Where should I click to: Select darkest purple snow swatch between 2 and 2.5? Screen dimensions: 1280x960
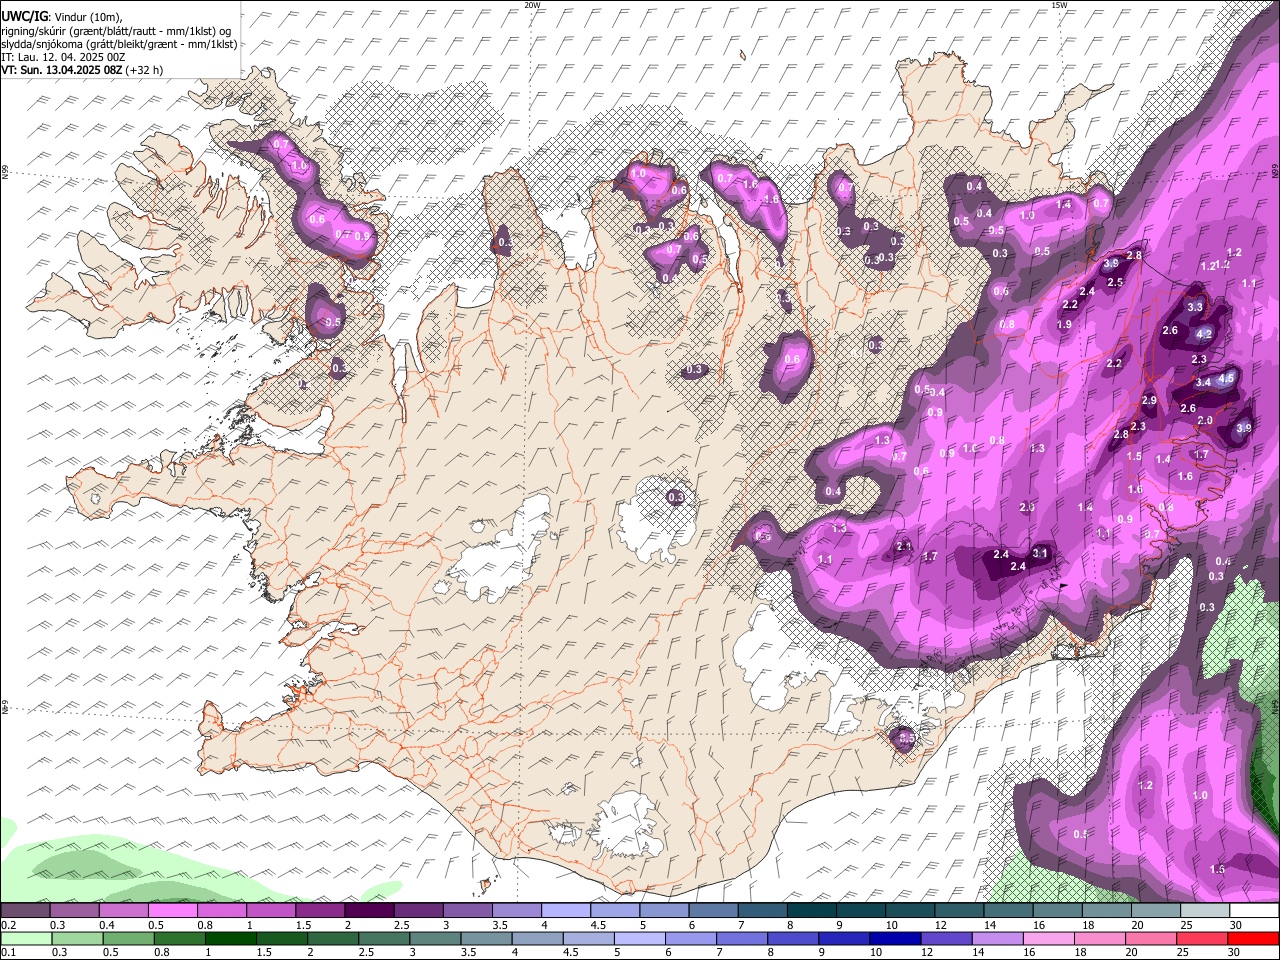point(369,911)
